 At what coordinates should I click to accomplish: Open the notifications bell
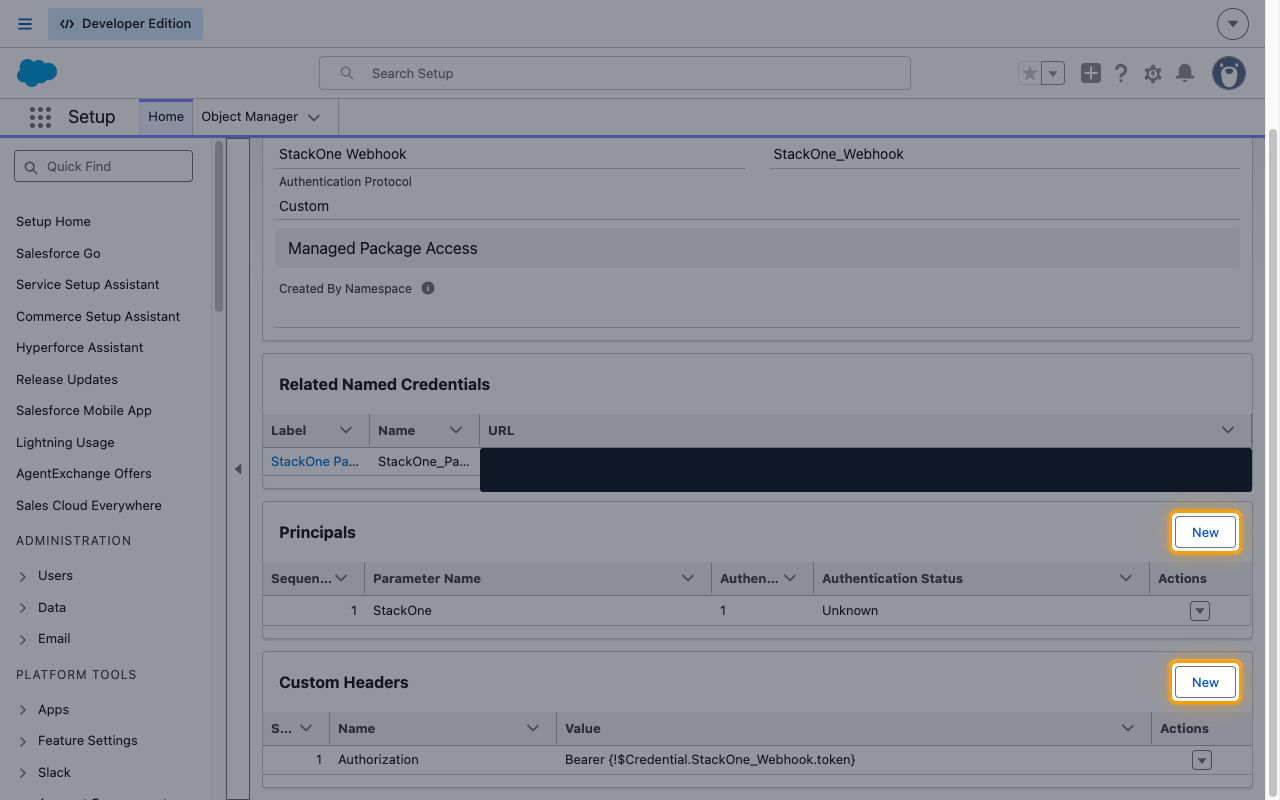(x=1185, y=73)
